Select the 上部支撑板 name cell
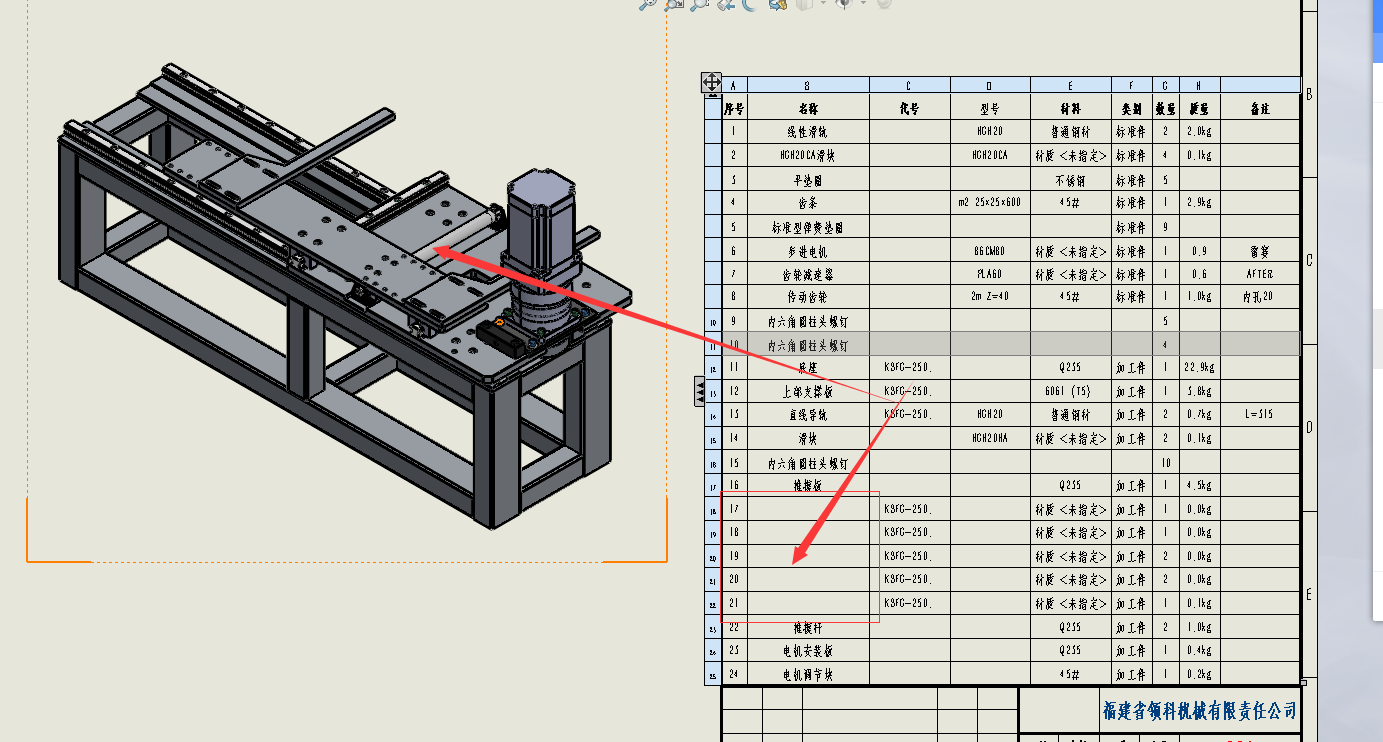The image size is (1383, 742). (x=808, y=392)
